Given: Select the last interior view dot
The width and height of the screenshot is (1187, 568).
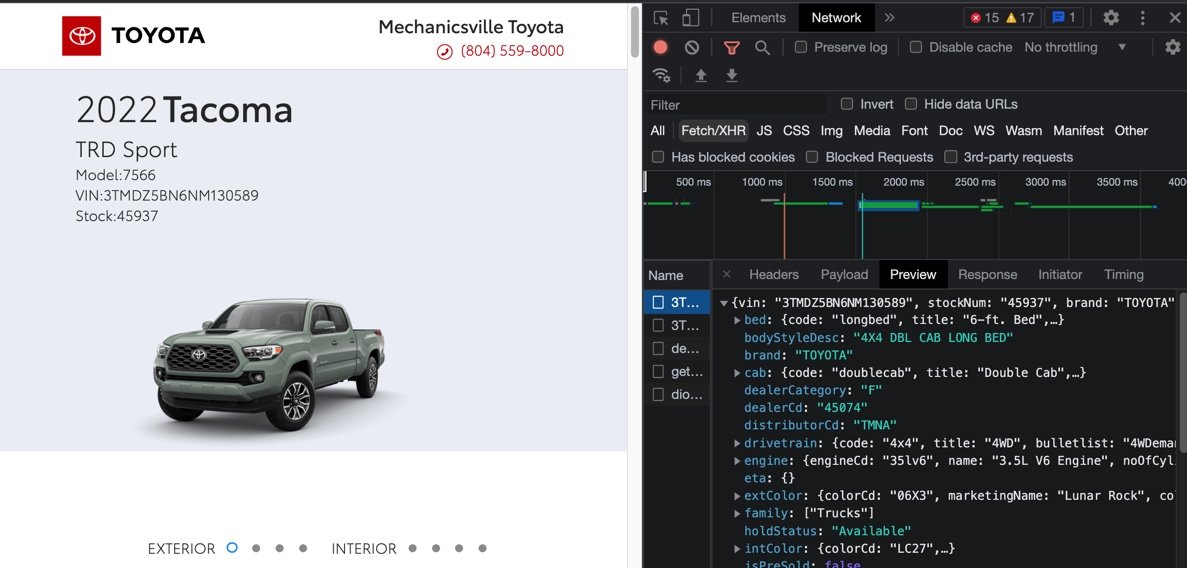Looking at the screenshot, I should click(482, 548).
